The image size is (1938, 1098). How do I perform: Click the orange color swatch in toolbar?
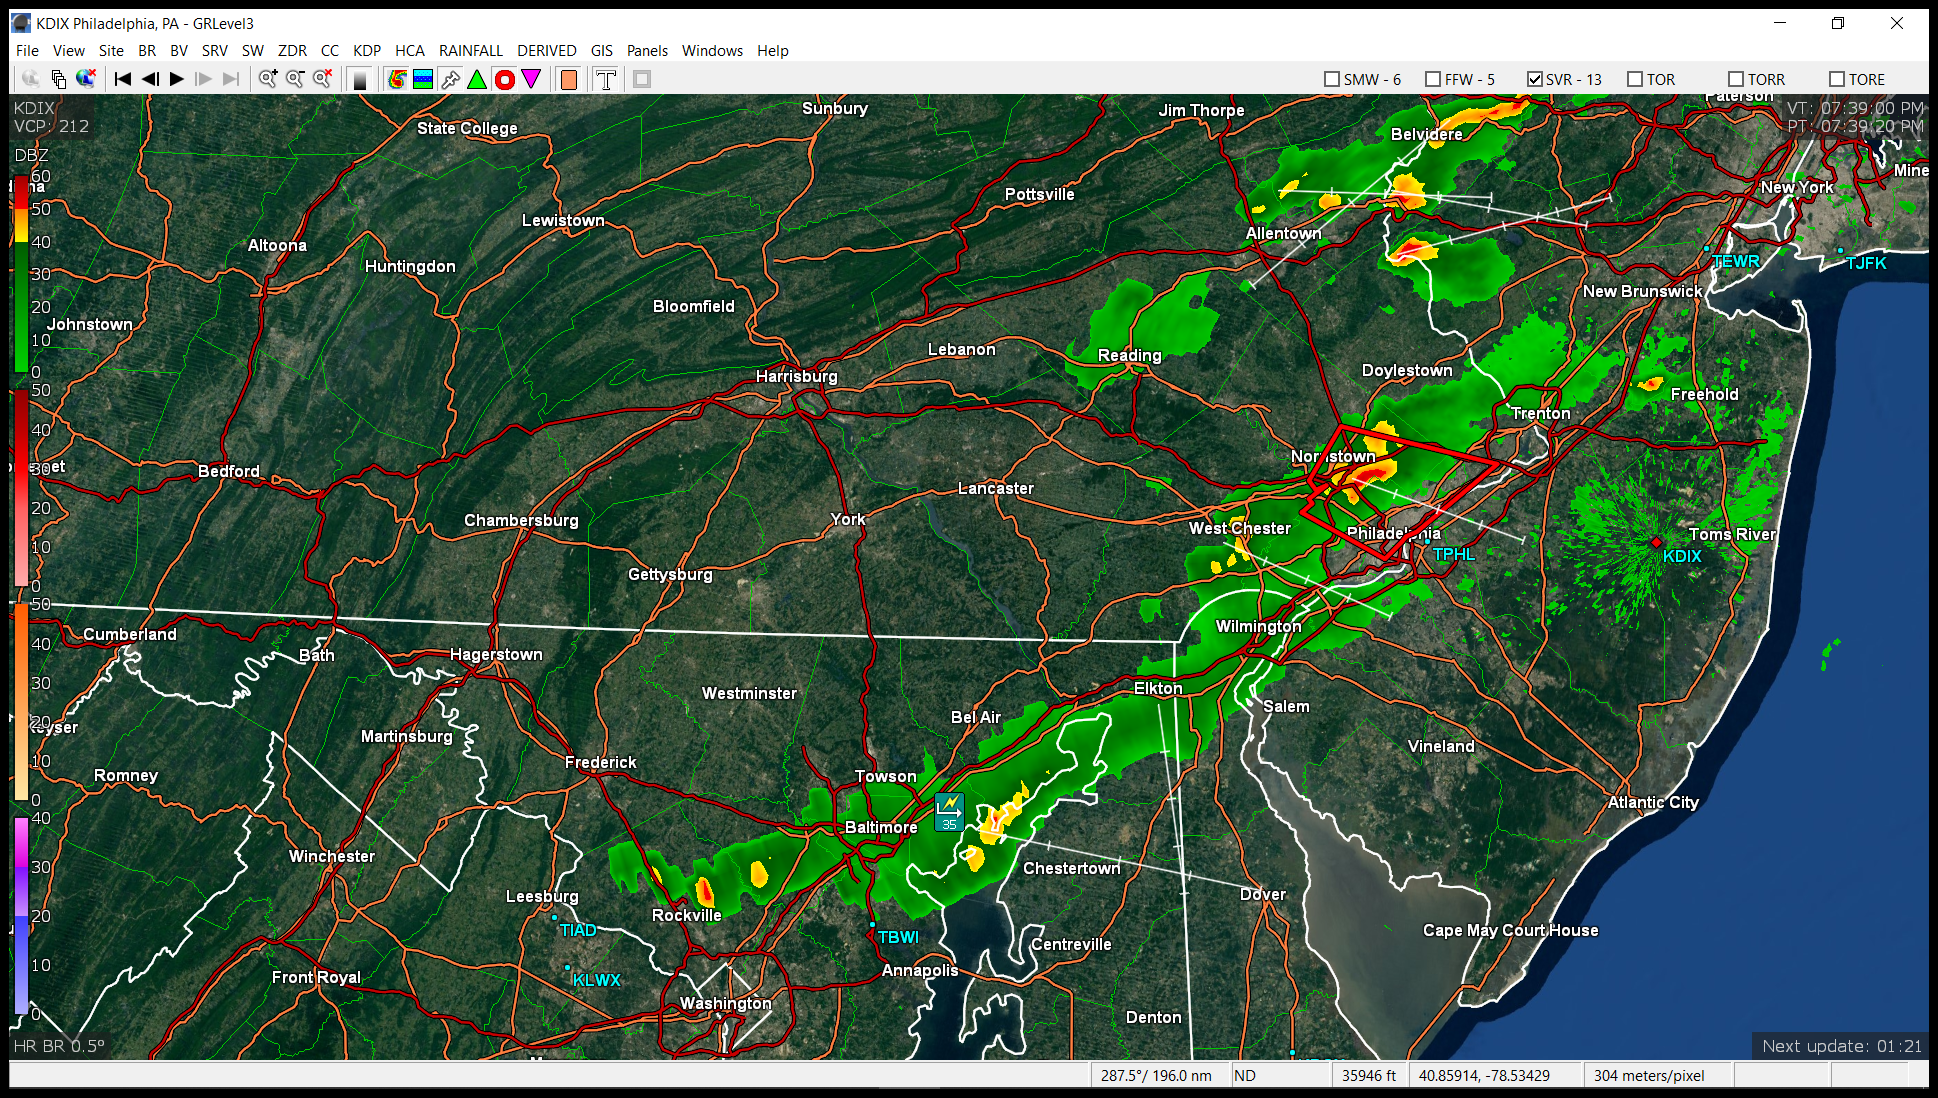568,79
